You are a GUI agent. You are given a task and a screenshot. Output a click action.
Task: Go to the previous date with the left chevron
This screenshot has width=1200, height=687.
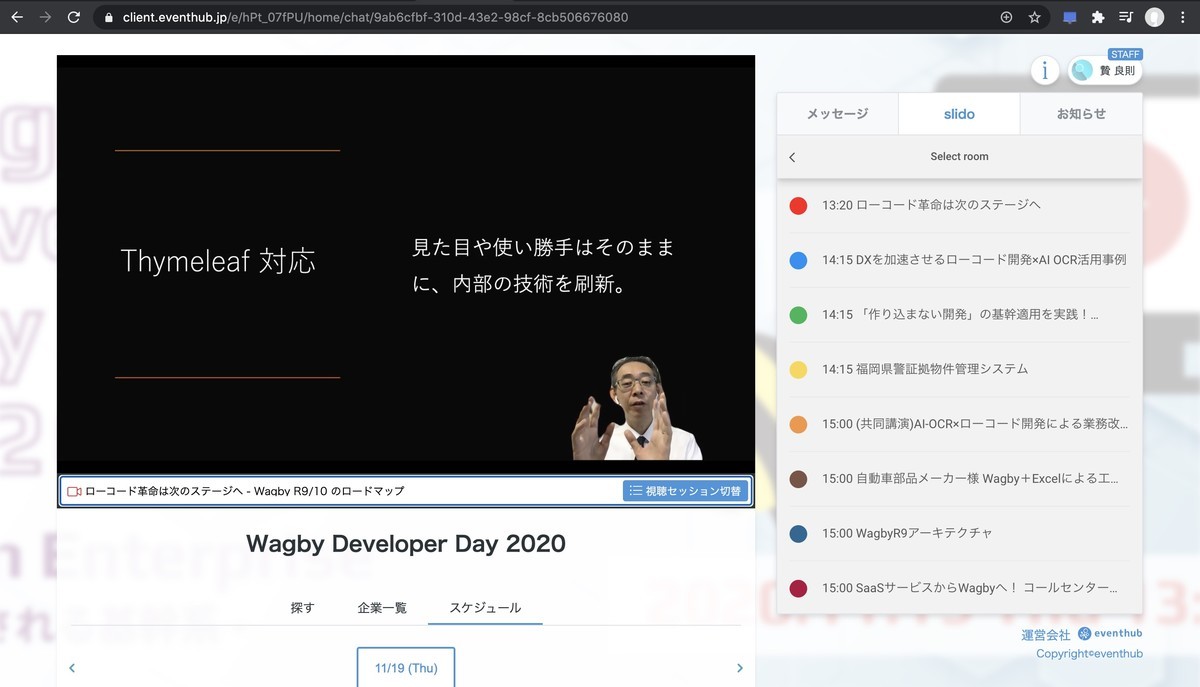(72, 668)
